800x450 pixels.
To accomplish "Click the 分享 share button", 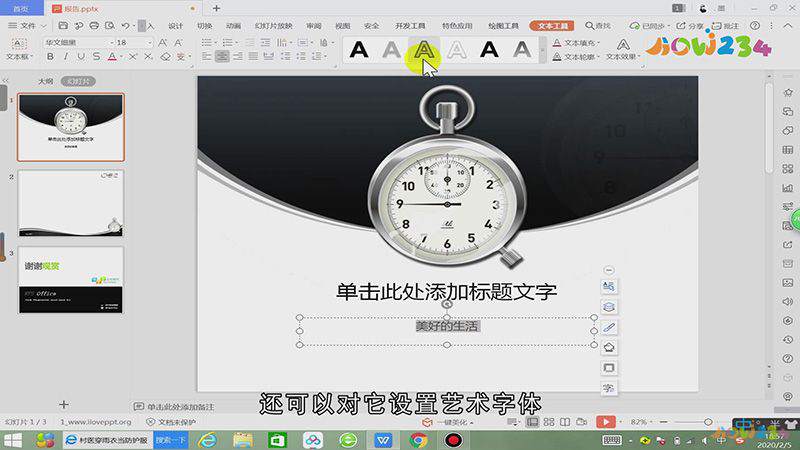I will click(x=690, y=26).
